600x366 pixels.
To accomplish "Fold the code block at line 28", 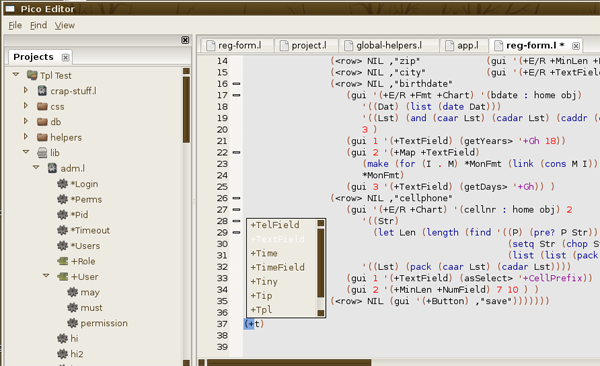I will (x=236, y=221).
